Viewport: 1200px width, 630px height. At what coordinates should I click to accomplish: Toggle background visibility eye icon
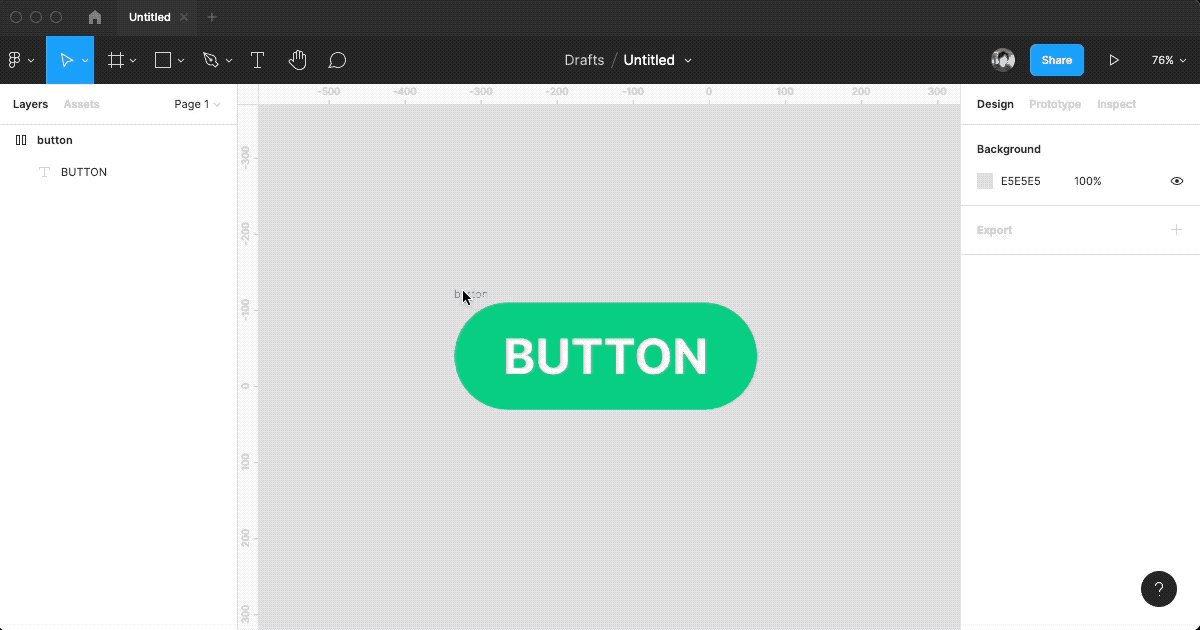point(1177,181)
